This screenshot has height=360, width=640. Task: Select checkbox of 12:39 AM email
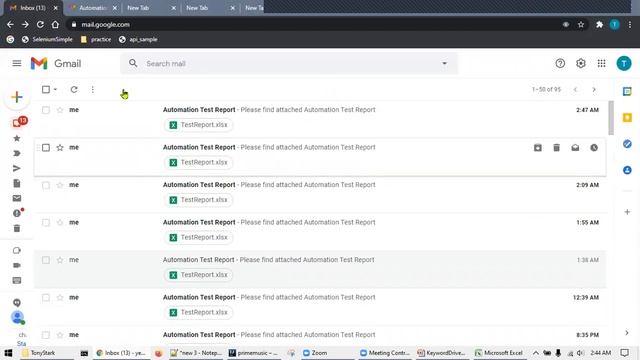[x=46, y=298]
